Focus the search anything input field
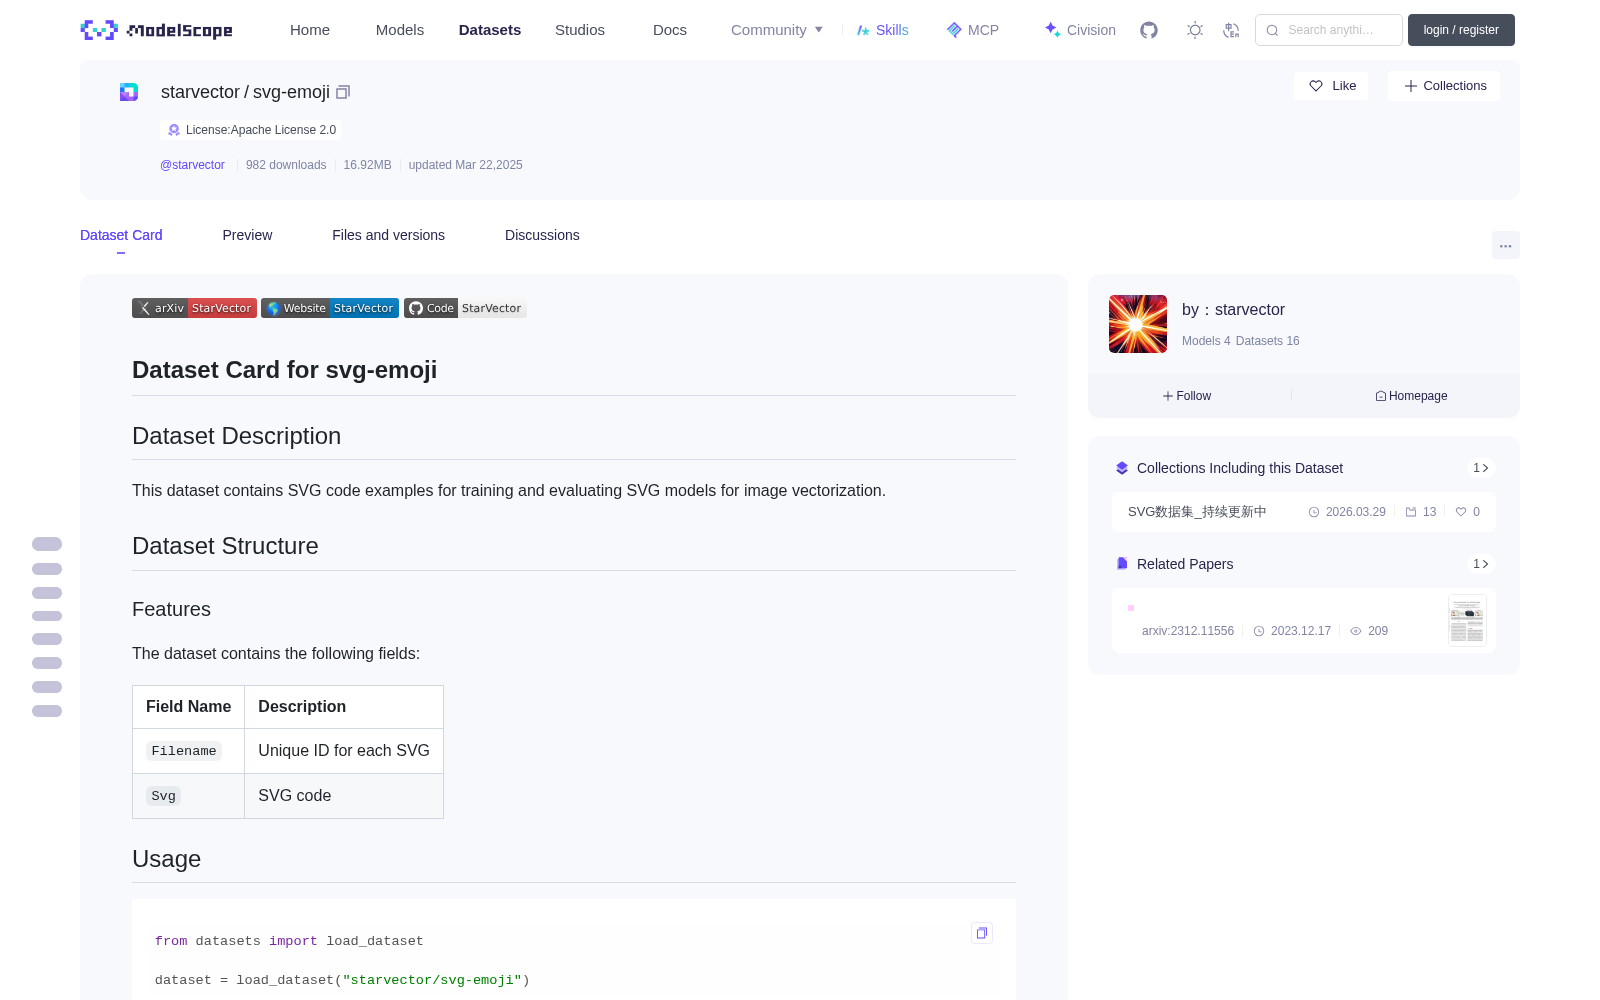The width and height of the screenshot is (1600, 1000). pyautogui.click(x=1329, y=30)
